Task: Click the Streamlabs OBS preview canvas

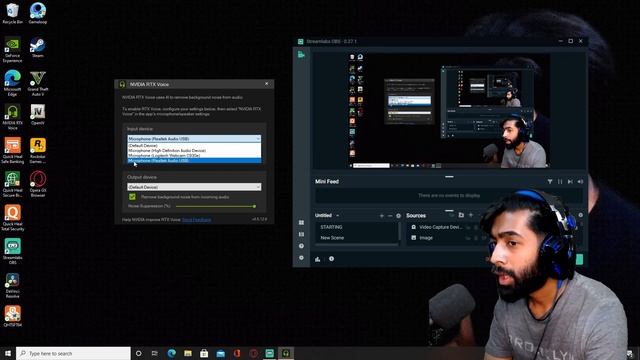Action: click(x=449, y=110)
